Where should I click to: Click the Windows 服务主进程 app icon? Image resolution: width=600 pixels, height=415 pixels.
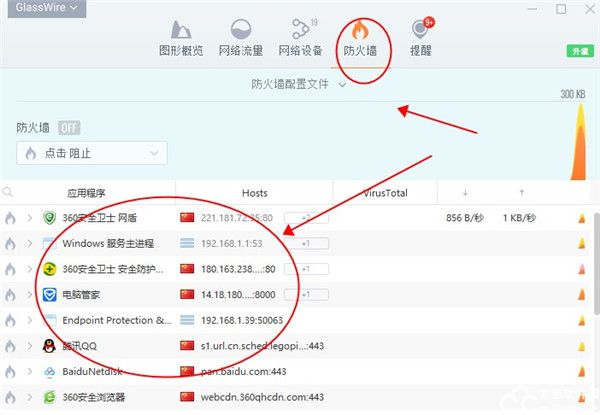pyautogui.click(x=49, y=244)
